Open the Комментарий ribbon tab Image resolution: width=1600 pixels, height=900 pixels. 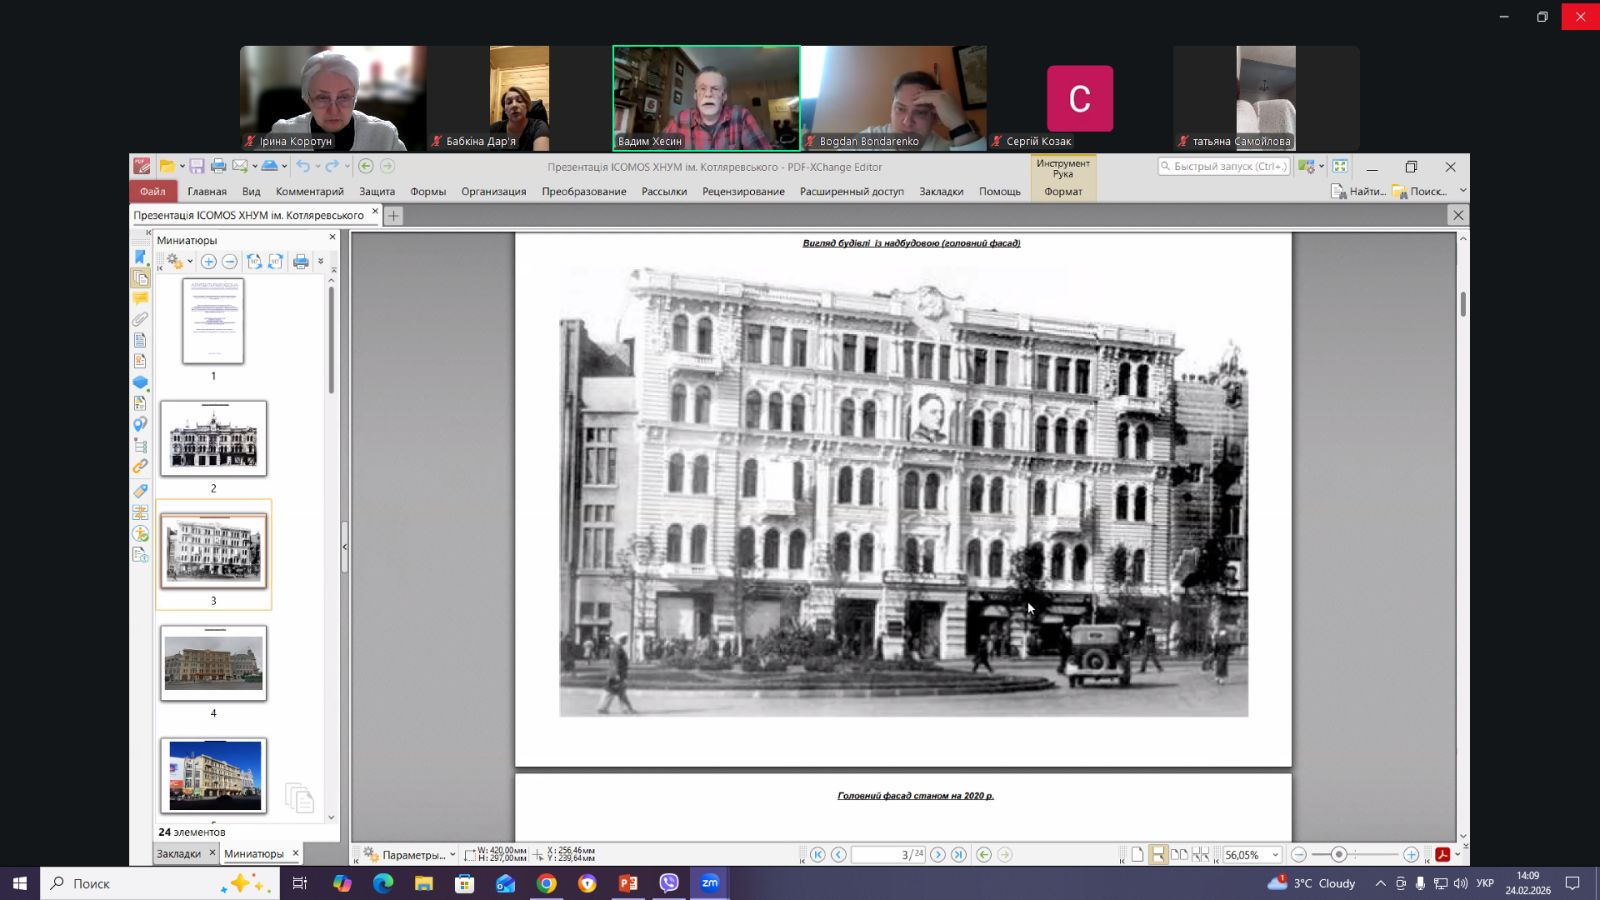(x=310, y=191)
